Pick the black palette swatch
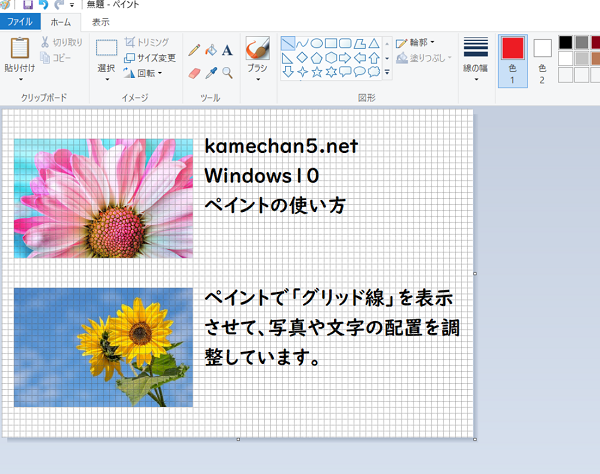 click(x=565, y=42)
